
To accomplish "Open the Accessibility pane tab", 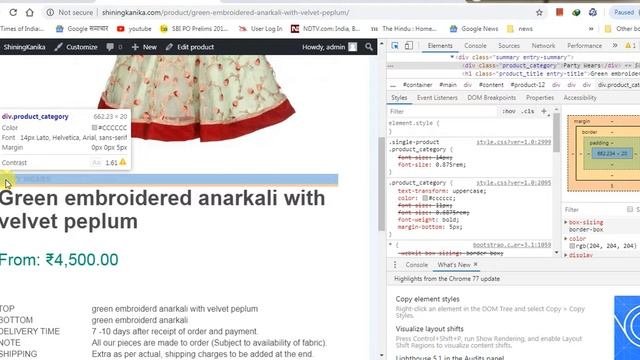I will click(x=580, y=98).
